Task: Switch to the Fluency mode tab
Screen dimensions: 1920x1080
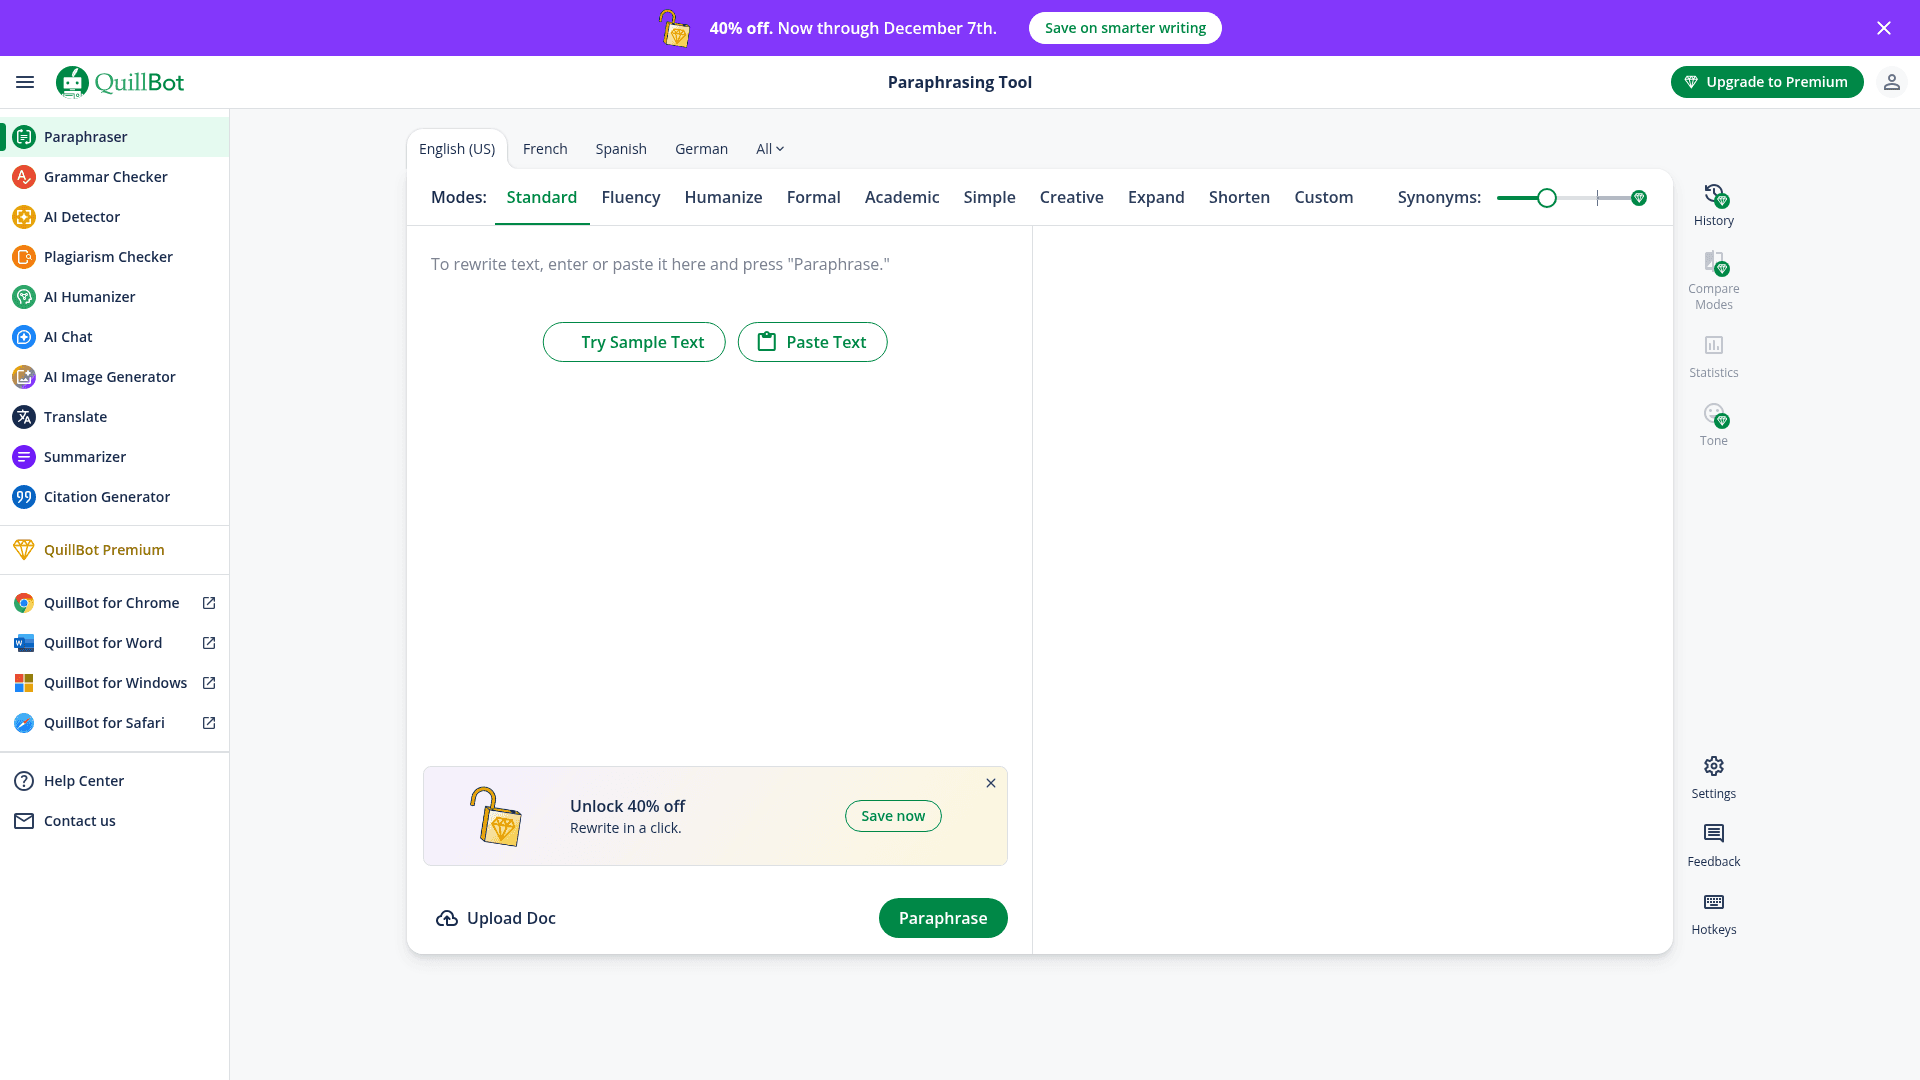Action: point(630,197)
